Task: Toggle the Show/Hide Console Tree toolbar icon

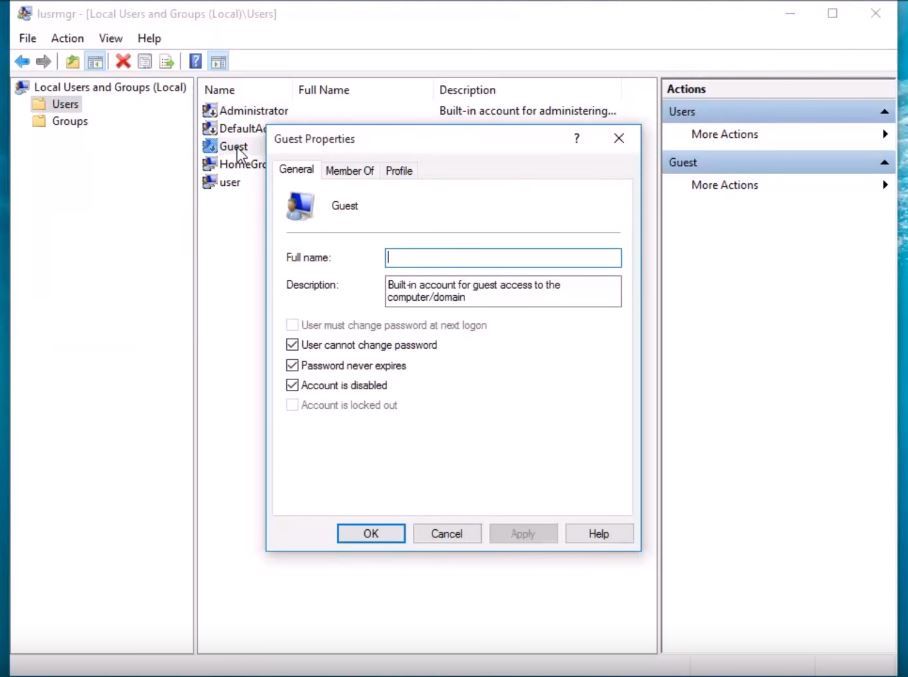Action: coord(95,61)
